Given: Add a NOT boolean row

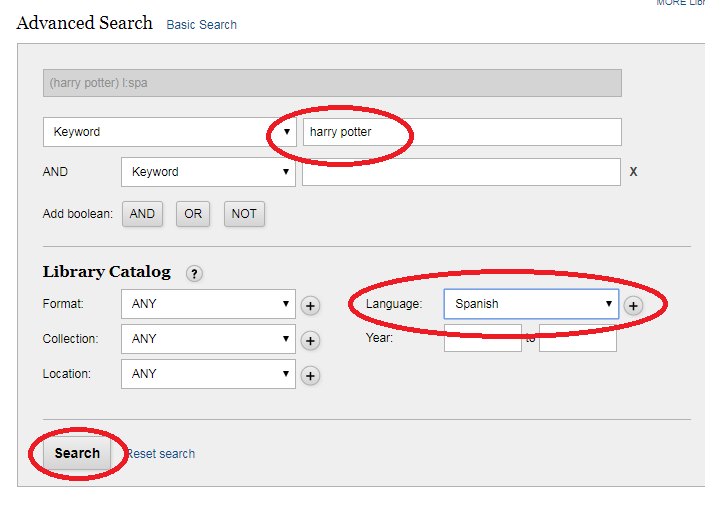Looking at the screenshot, I should (244, 214).
